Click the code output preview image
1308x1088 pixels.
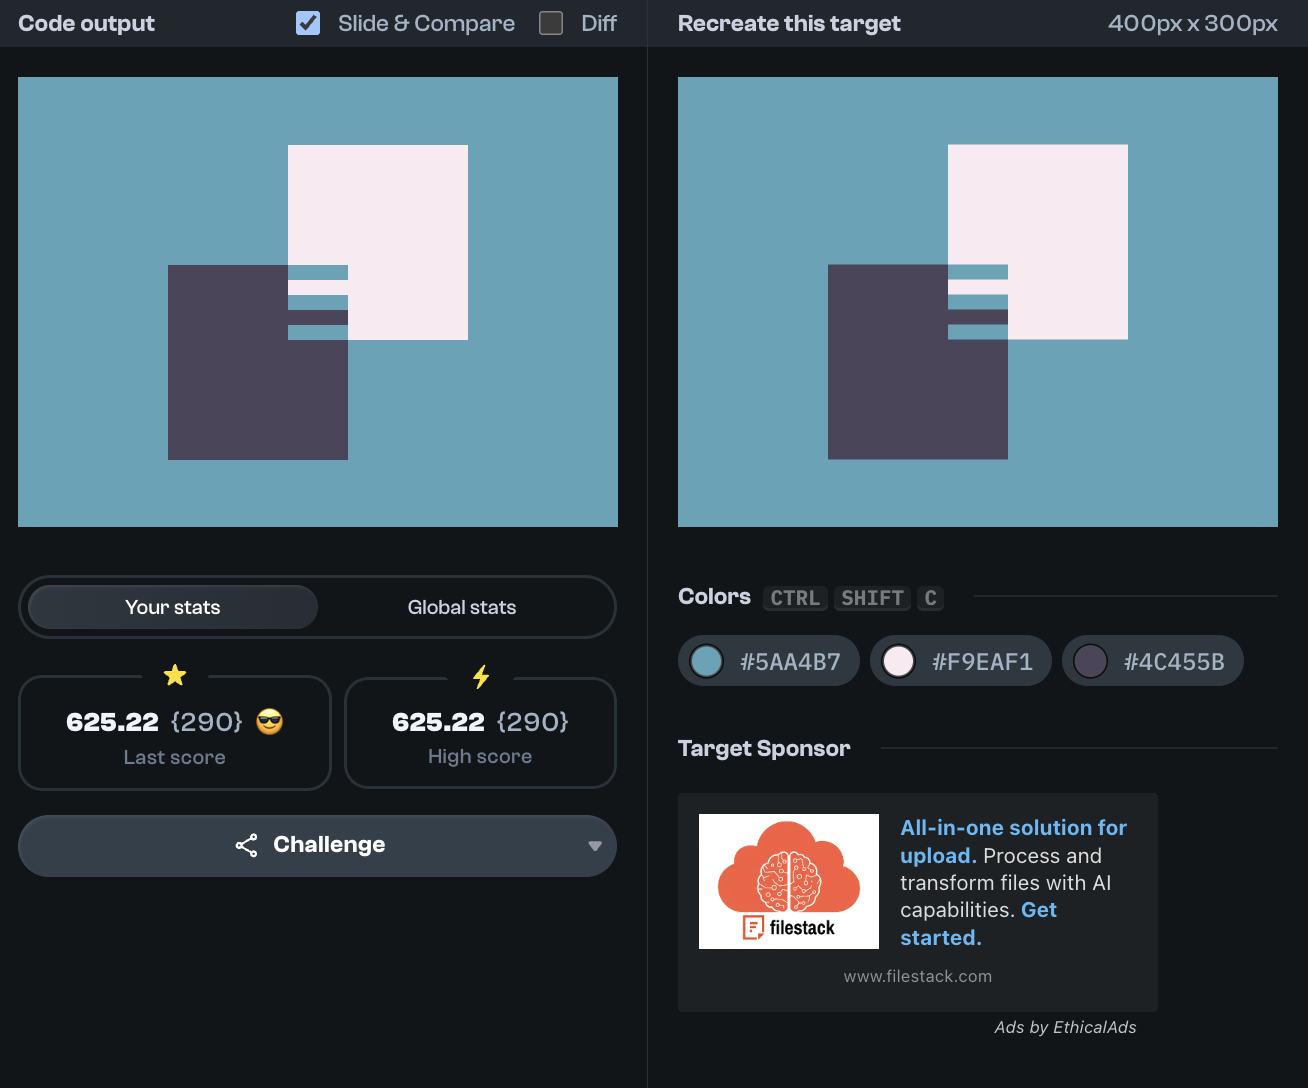point(317,302)
